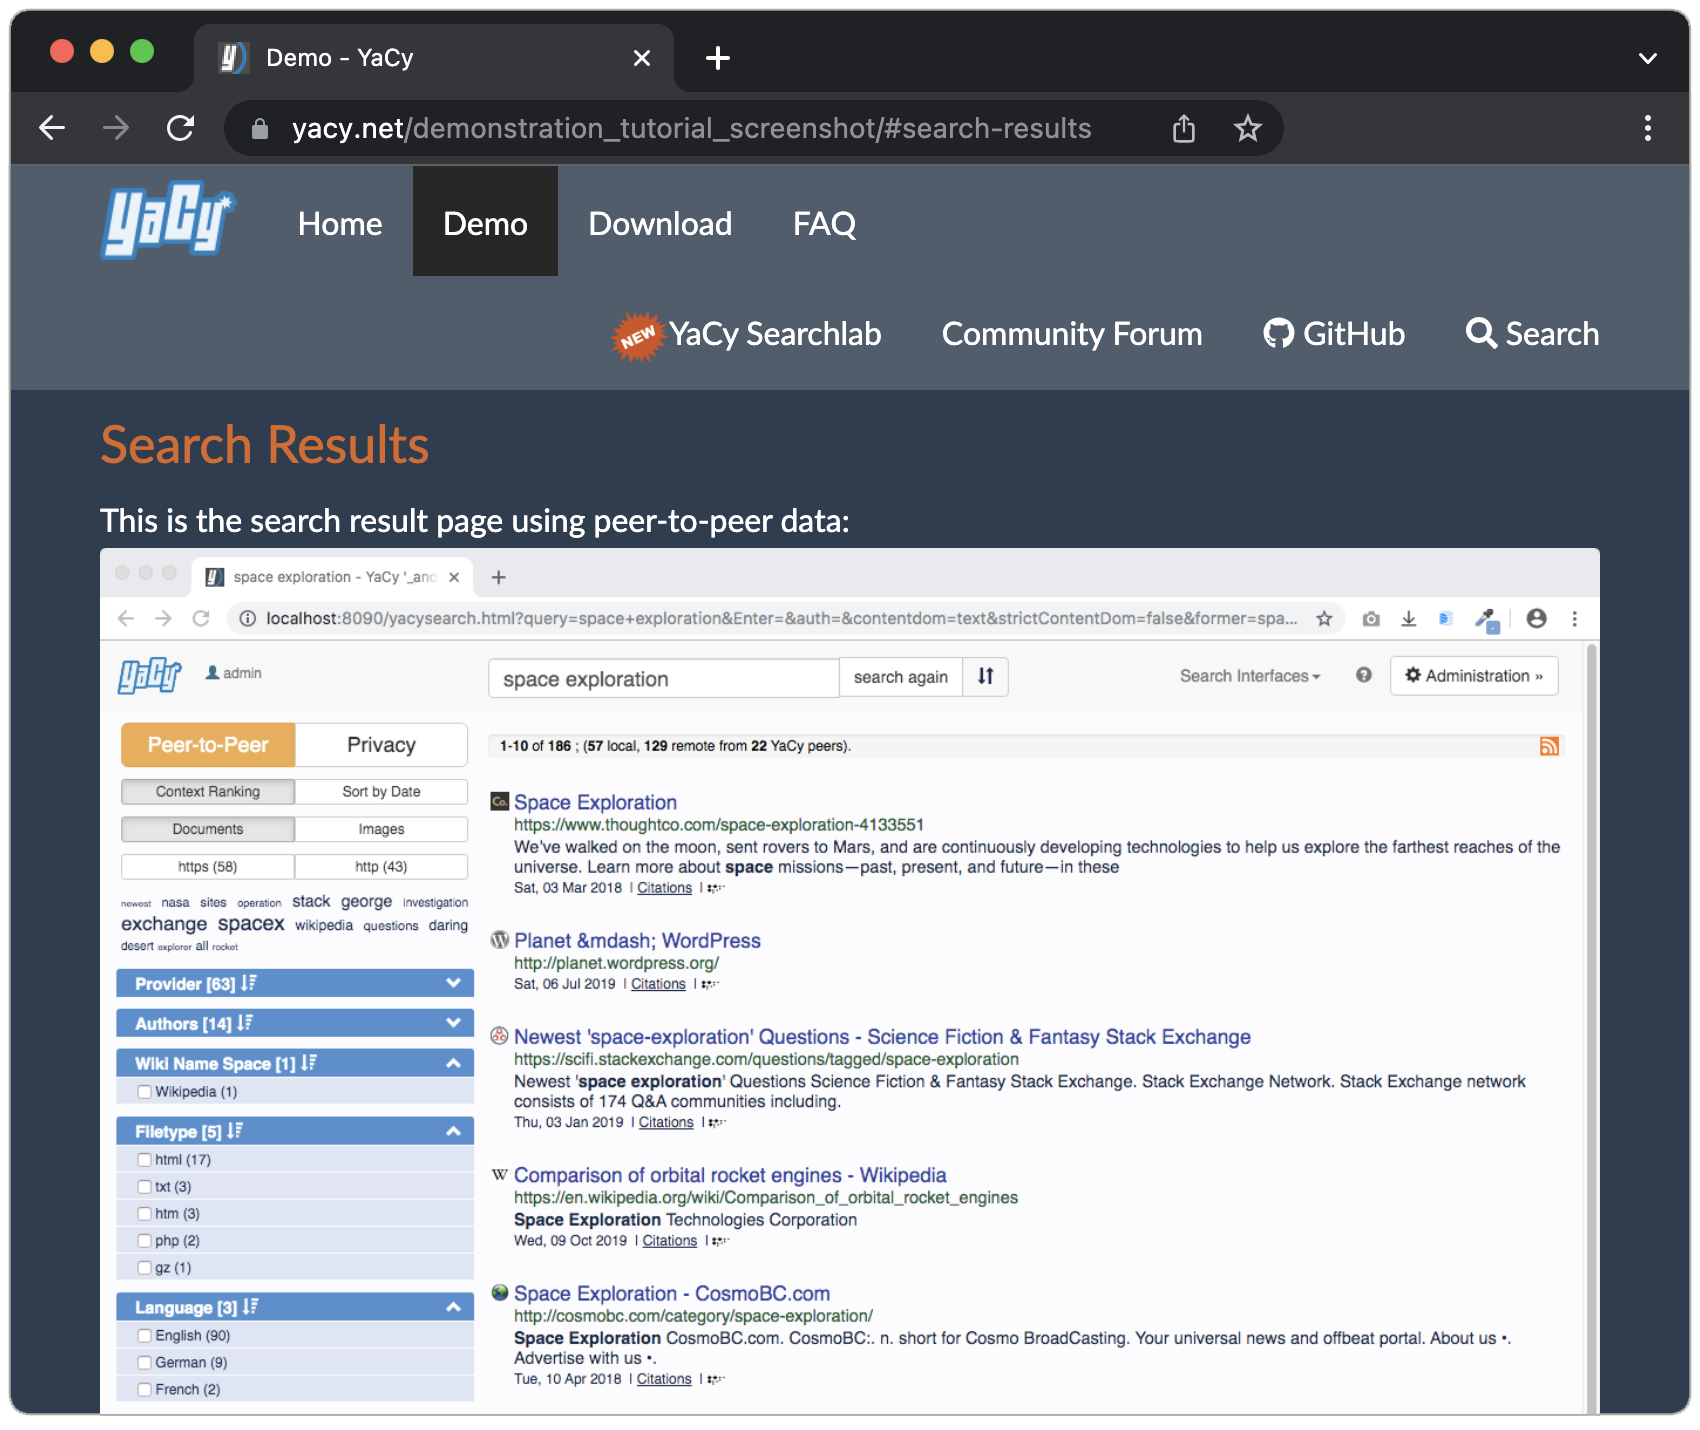Image resolution: width=1700 pixels, height=1430 pixels.
Task: Reload the page with refresh icon
Action: click(180, 128)
